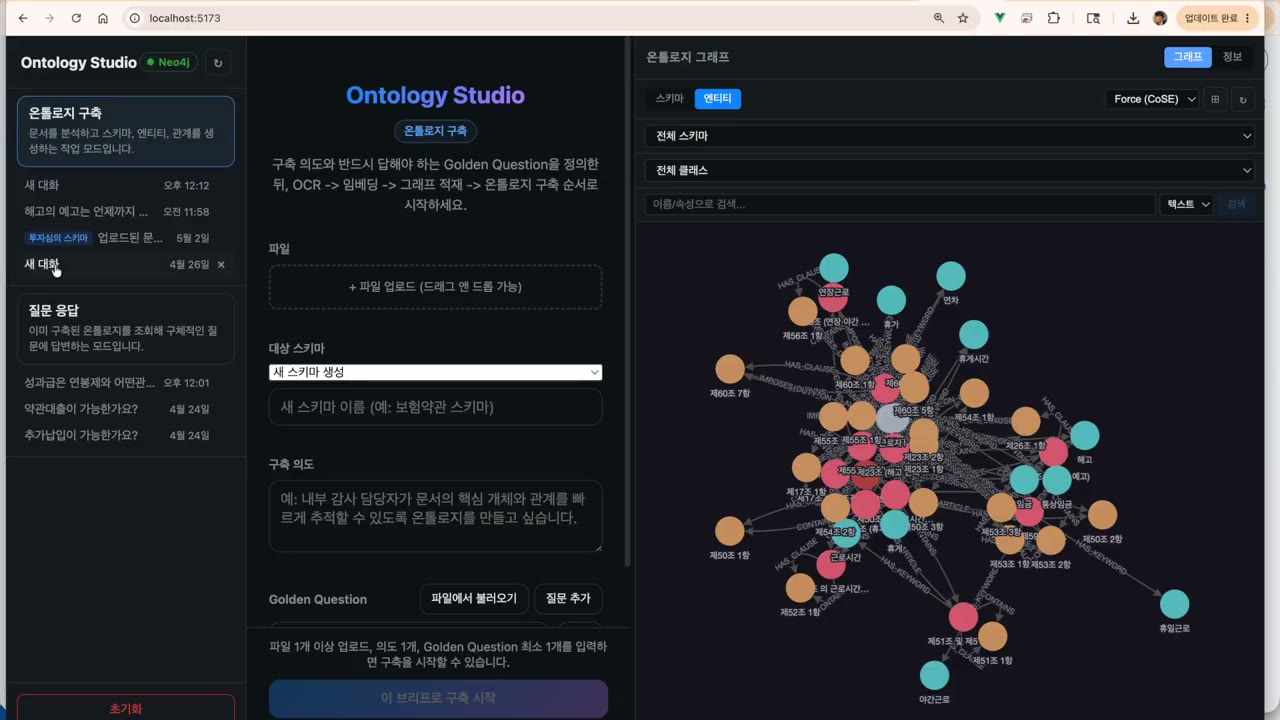This screenshot has height=720, width=1280.
Task: View site information for localhost
Action: 135,18
